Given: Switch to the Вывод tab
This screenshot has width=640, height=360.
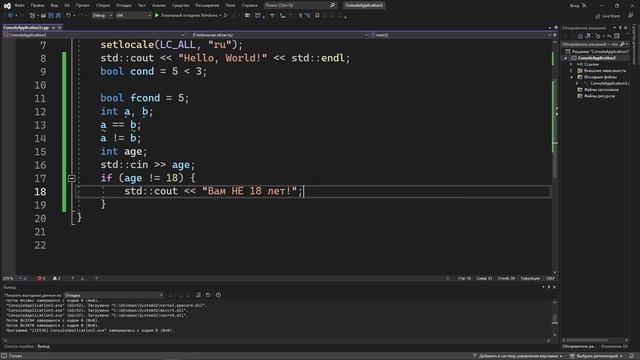Looking at the screenshot, I should (43, 347).
